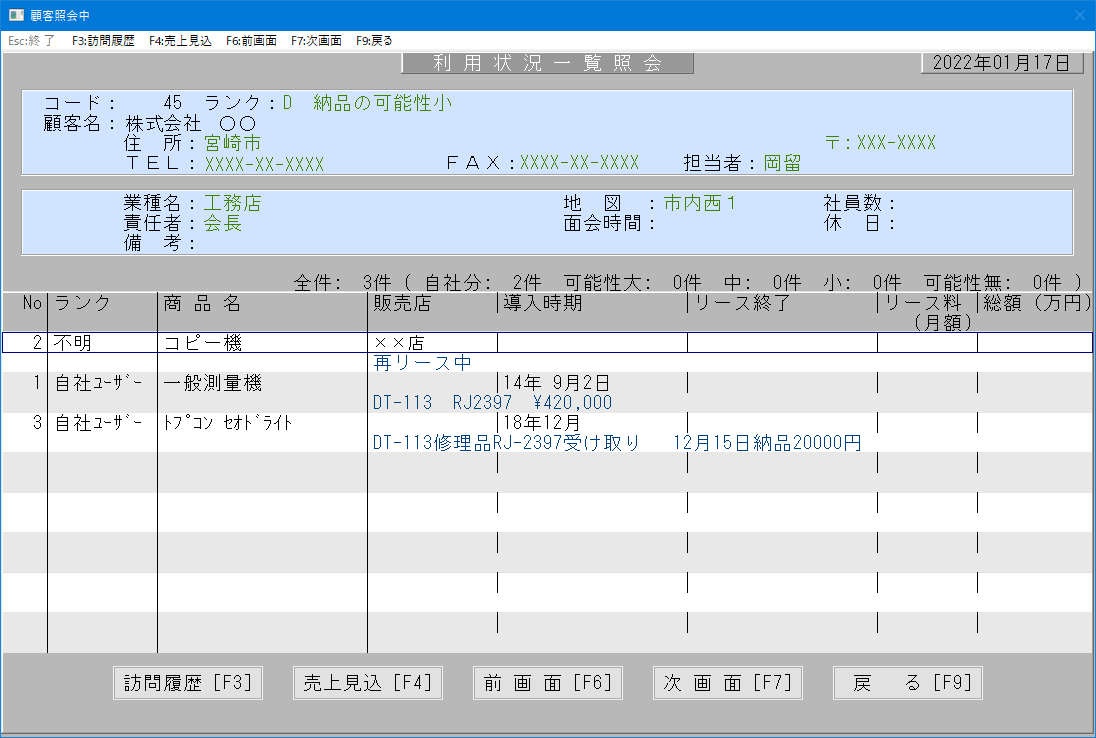Click the 業種名 value 工務店
The image size is (1096, 738).
pyautogui.click(x=233, y=203)
